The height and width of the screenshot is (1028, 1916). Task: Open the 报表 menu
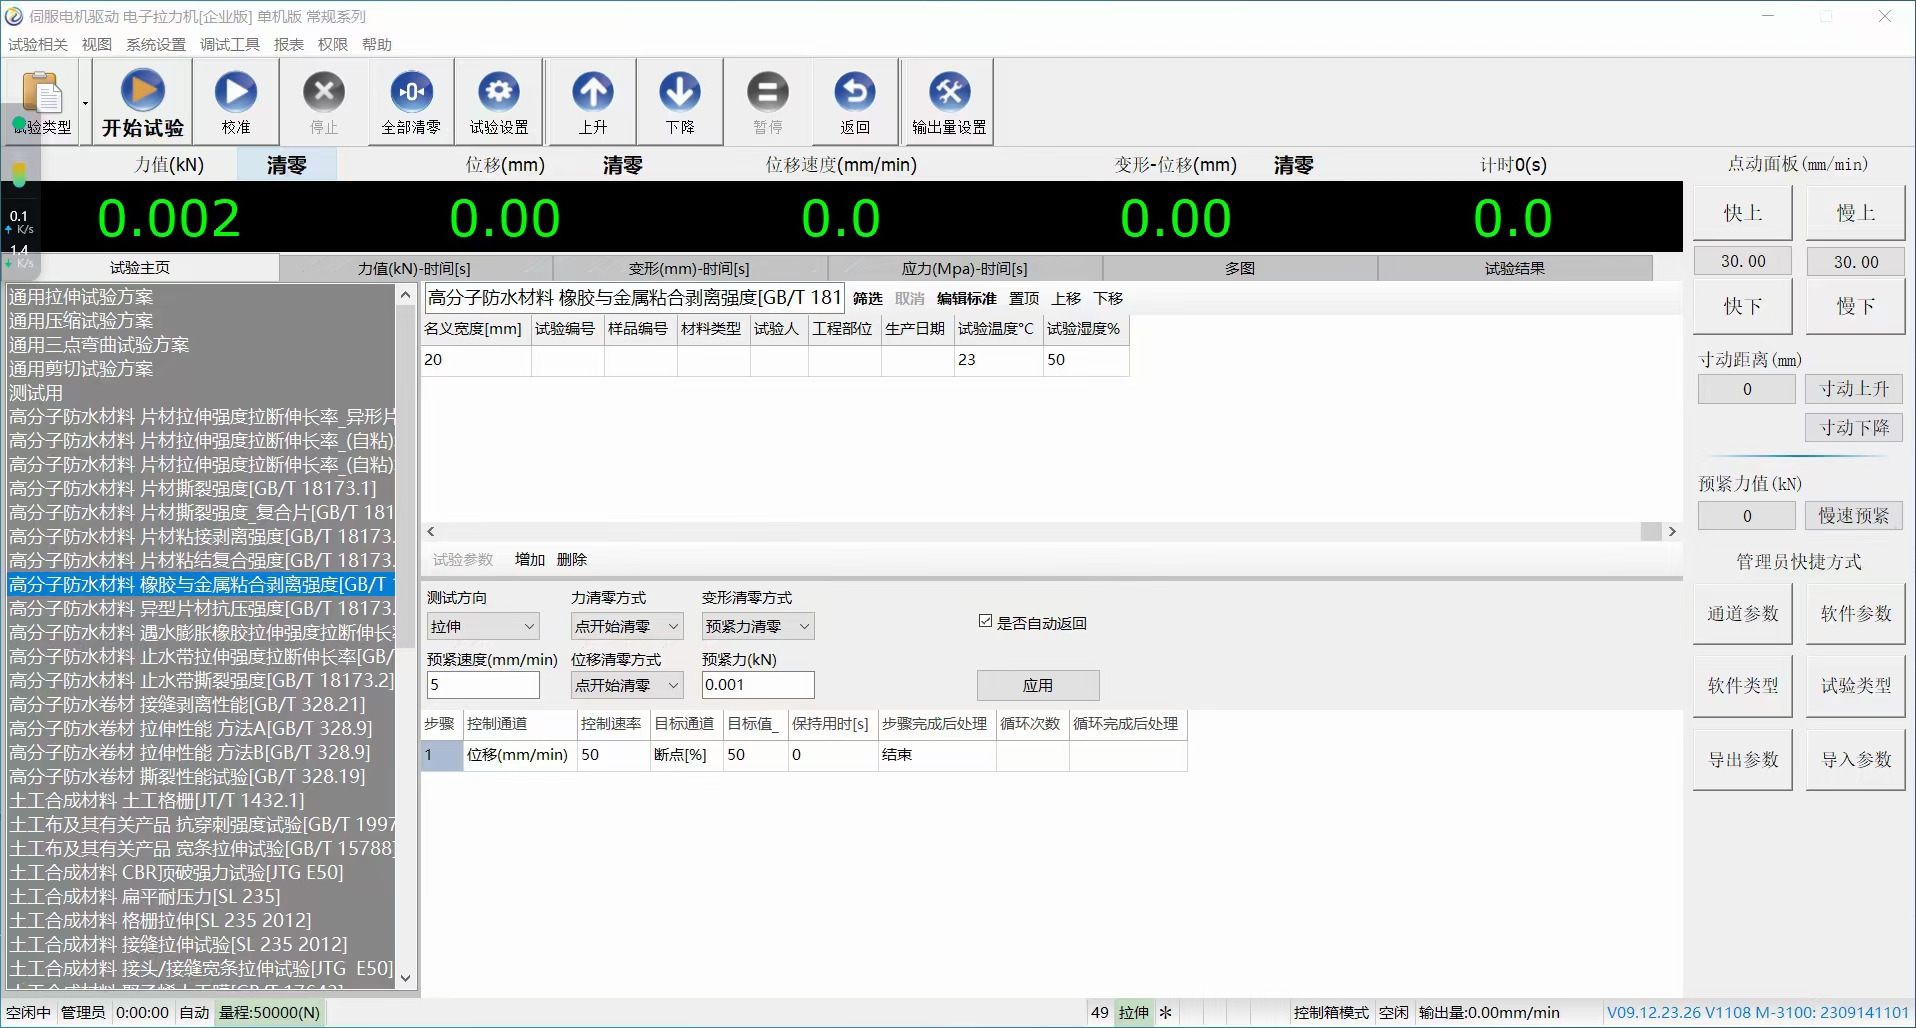click(289, 44)
